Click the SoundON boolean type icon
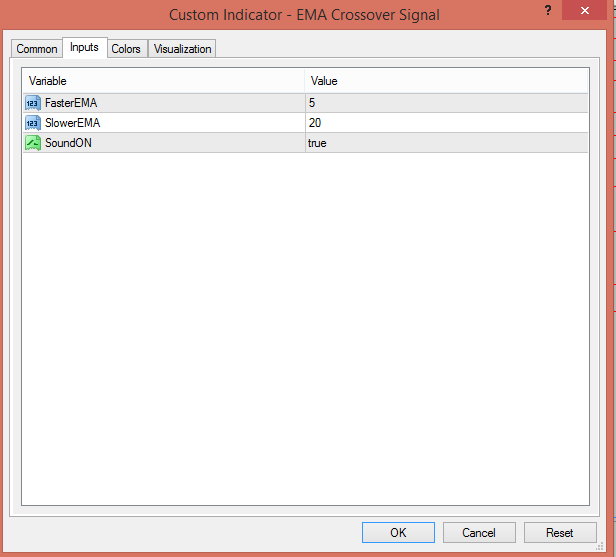The width and height of the screenshot is (616, 557). (33, 143)
